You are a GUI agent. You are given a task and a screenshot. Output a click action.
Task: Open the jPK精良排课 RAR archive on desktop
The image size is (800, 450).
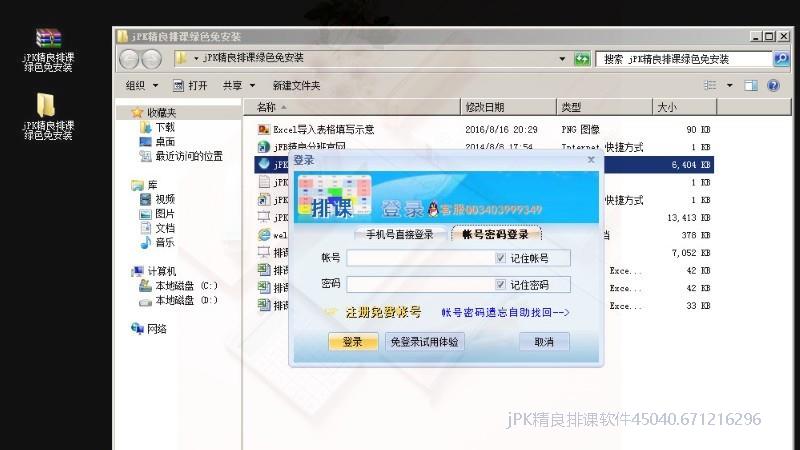pos(48,50)
